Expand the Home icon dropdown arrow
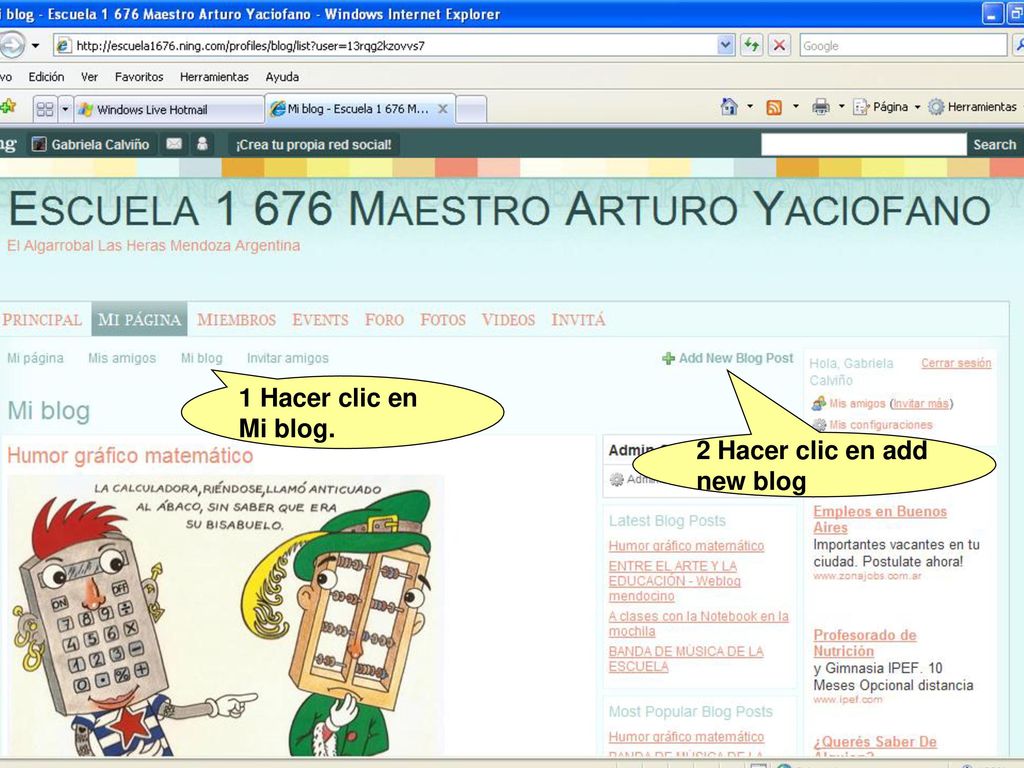 click(x=750, y=106)
